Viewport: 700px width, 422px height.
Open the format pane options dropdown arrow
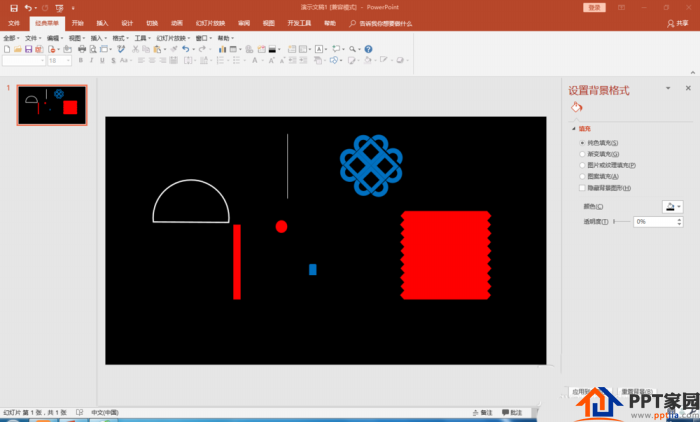(x=668, y=88)
